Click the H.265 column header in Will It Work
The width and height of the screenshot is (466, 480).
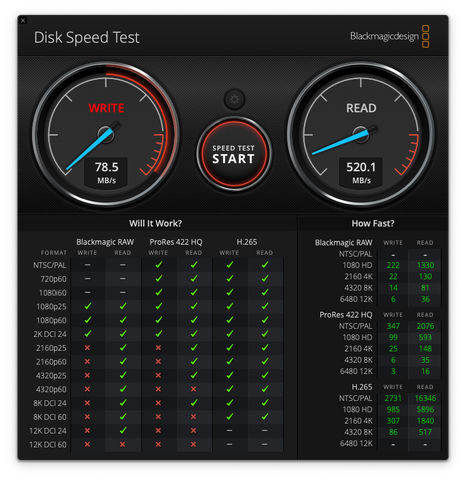(247, 242)
